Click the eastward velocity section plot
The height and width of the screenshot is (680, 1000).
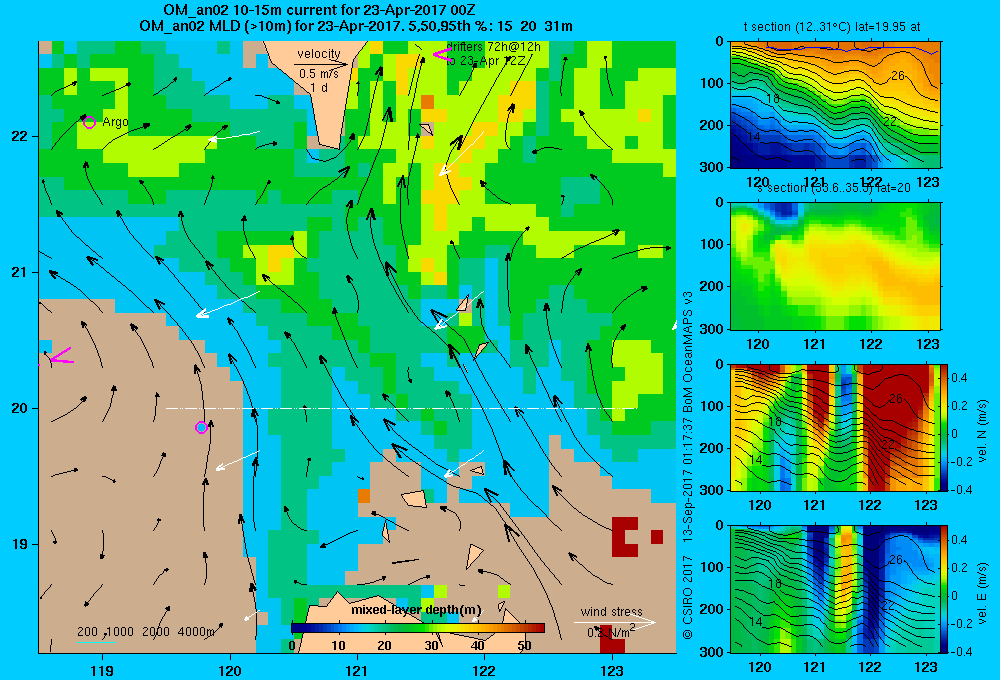pos(835,589)
